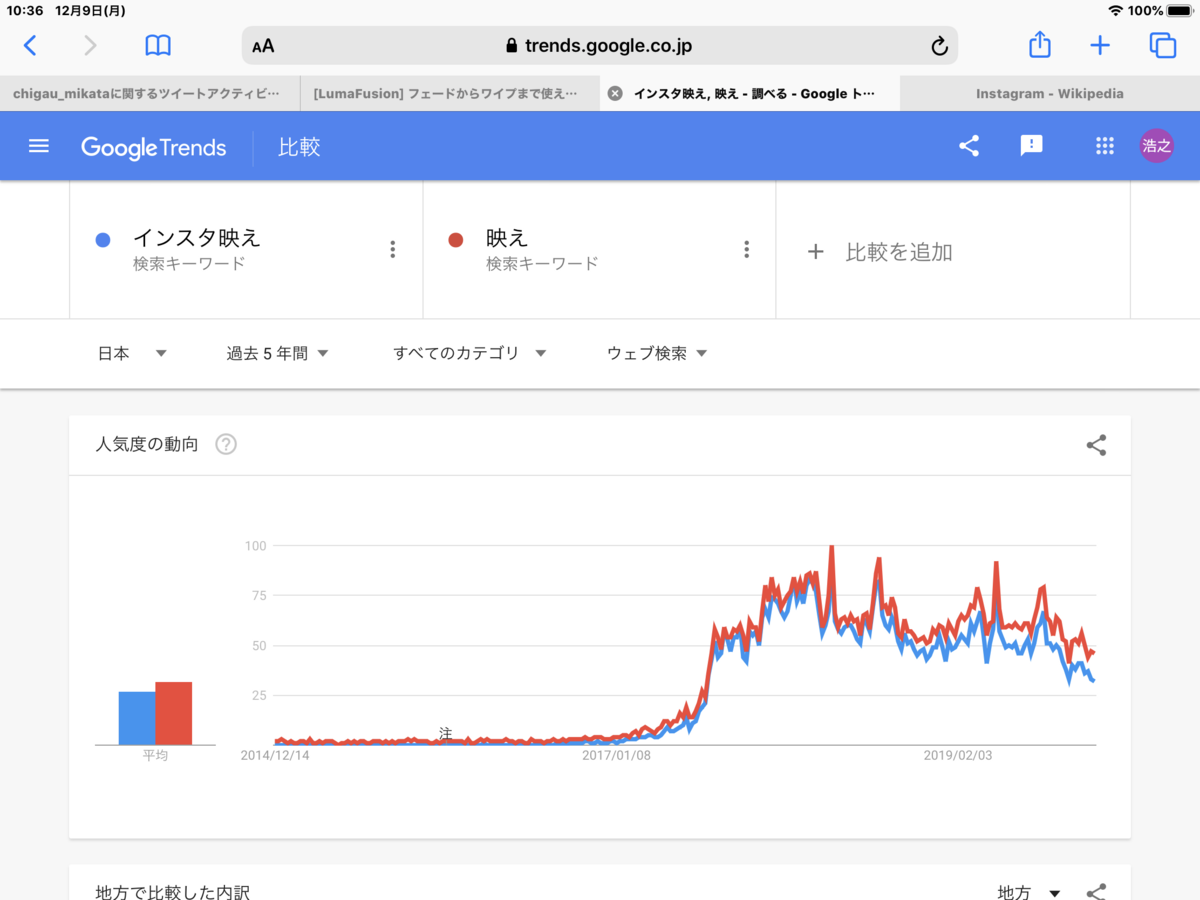Open Safari bookmarks book icon
1200x900 pixels.
(158, 45)
